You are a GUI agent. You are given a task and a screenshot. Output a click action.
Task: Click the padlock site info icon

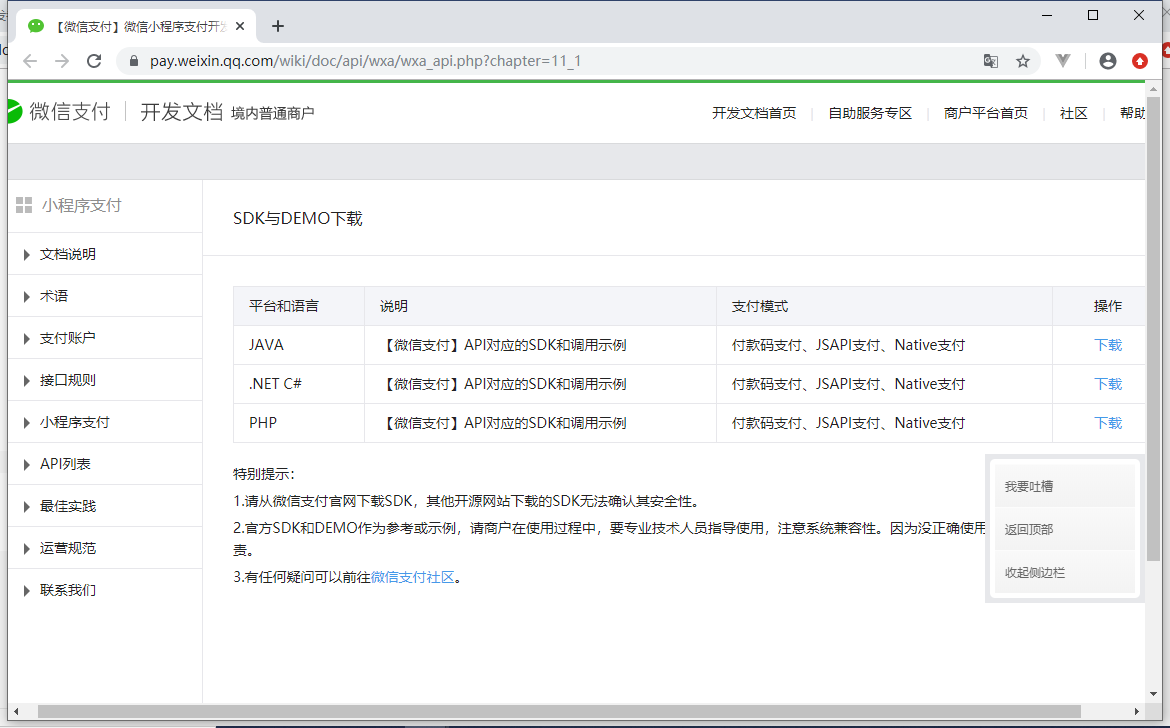click(134, 61)
